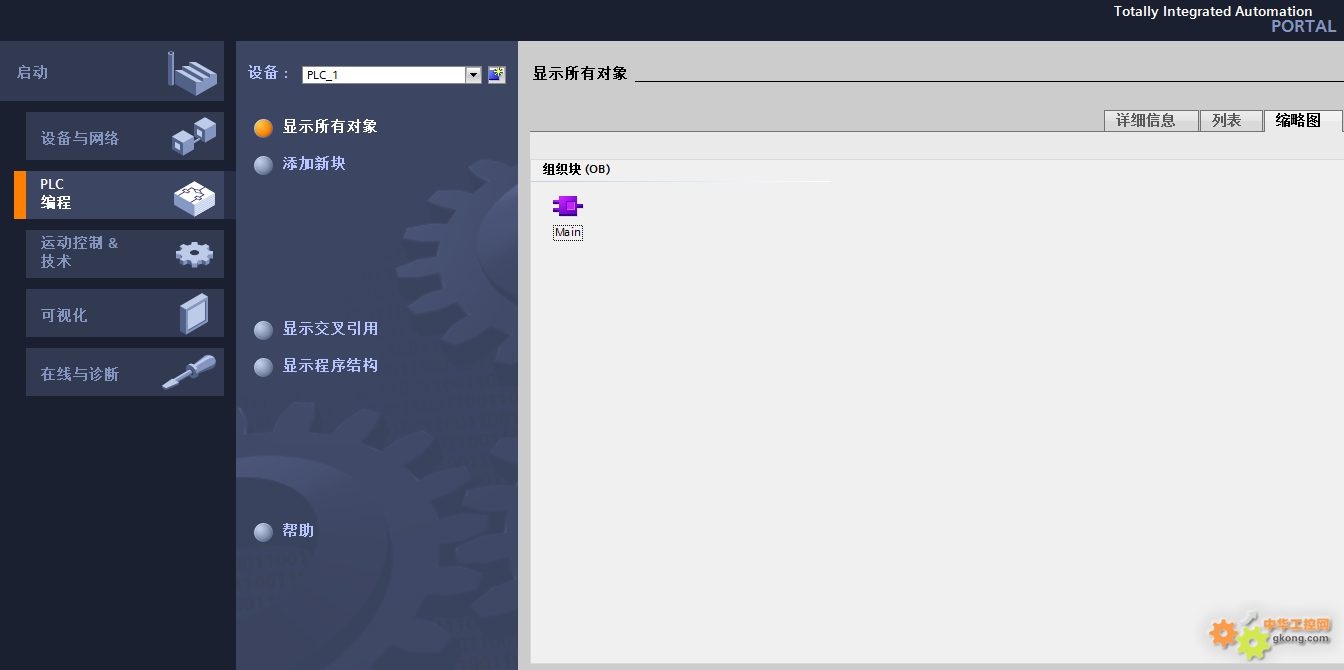Click the PLC_1 device selection field
Screen dimensions: 1344x670
(384, 75)
